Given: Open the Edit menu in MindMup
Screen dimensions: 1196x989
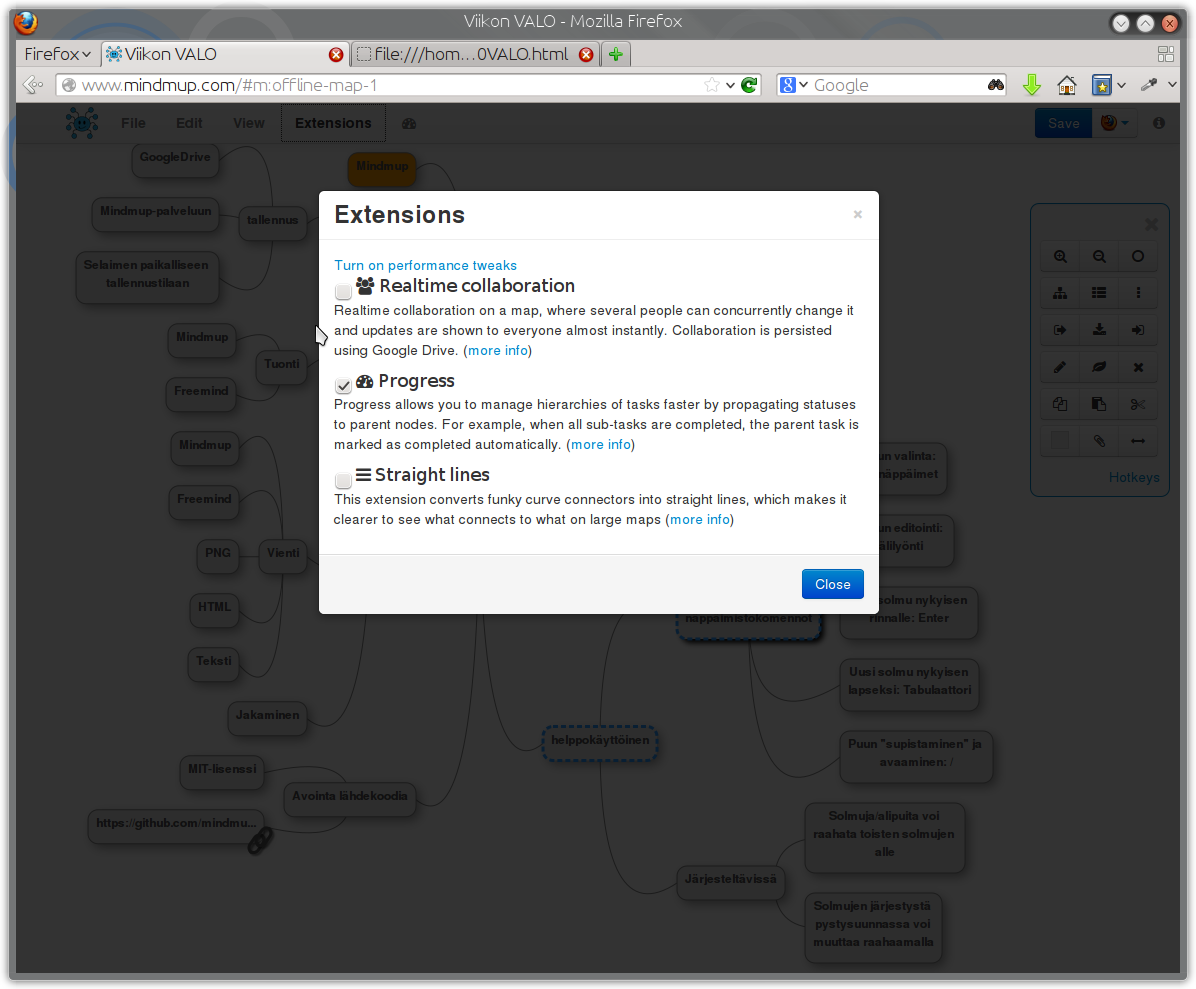Looking at the screenshot, I should [189, 123].
